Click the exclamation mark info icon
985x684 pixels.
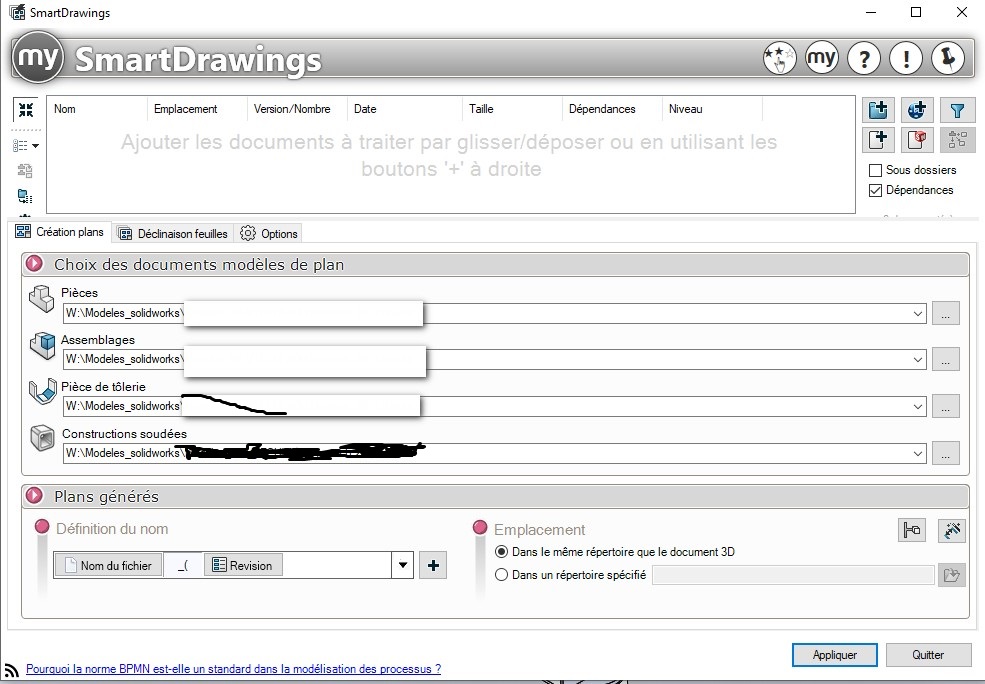click(906, 58)
